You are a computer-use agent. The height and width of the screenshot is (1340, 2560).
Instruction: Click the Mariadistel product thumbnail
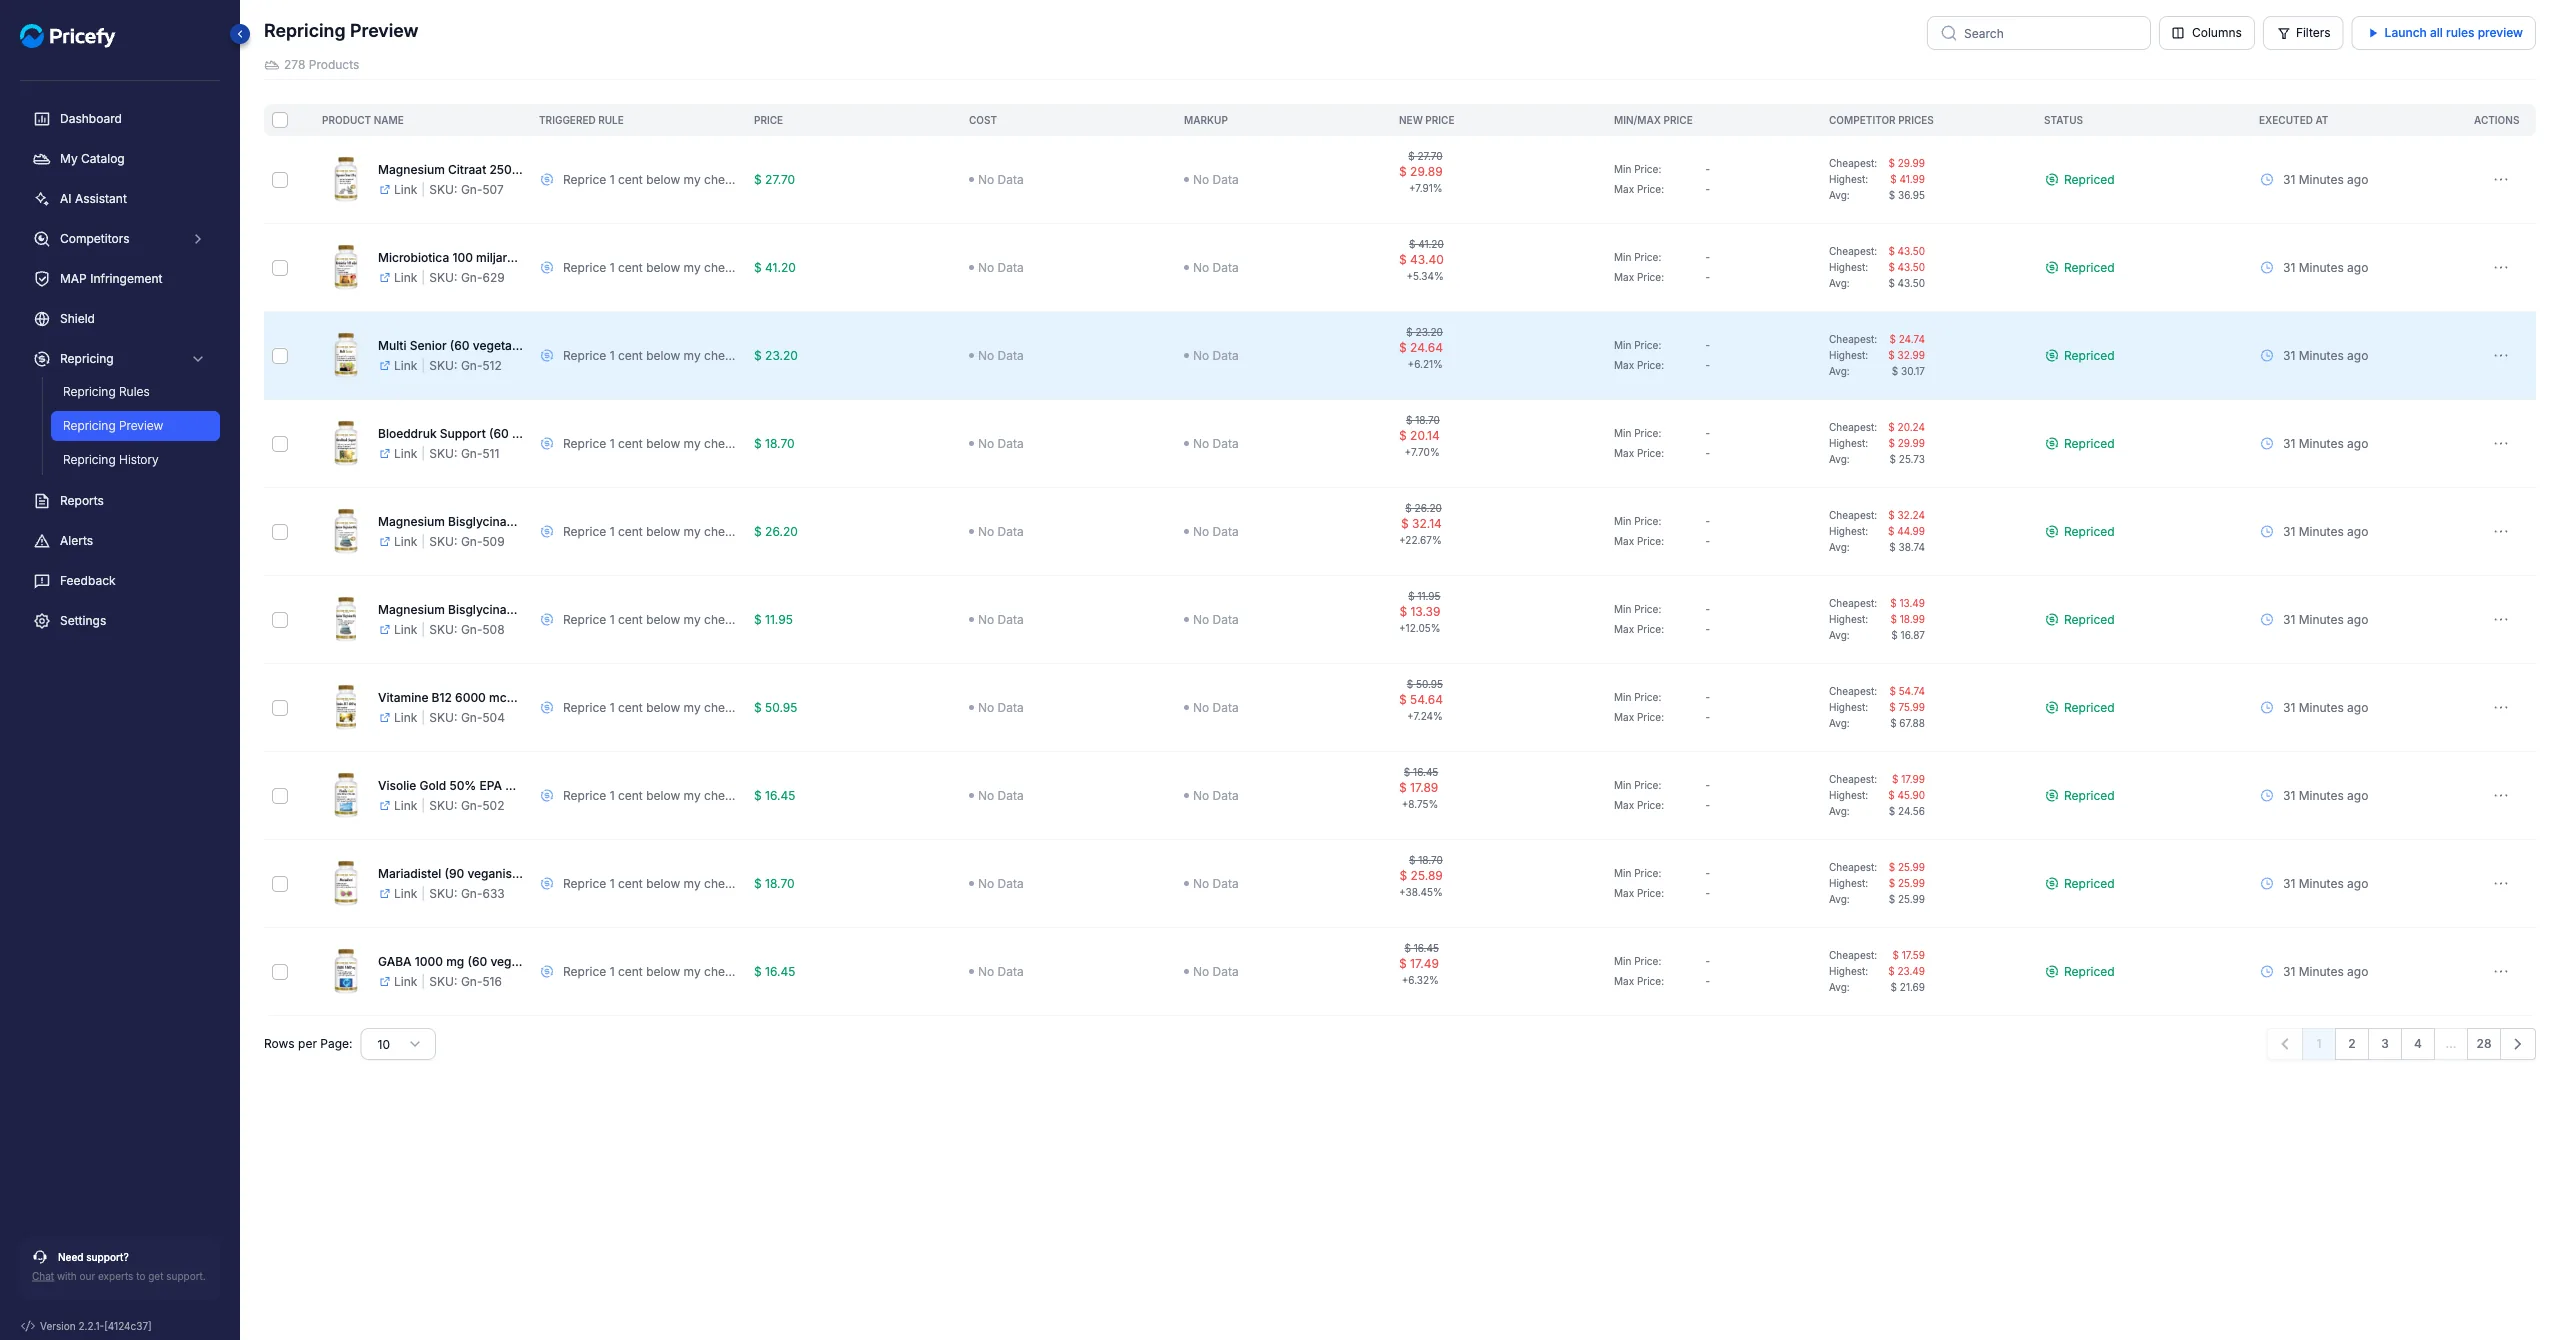346,883
